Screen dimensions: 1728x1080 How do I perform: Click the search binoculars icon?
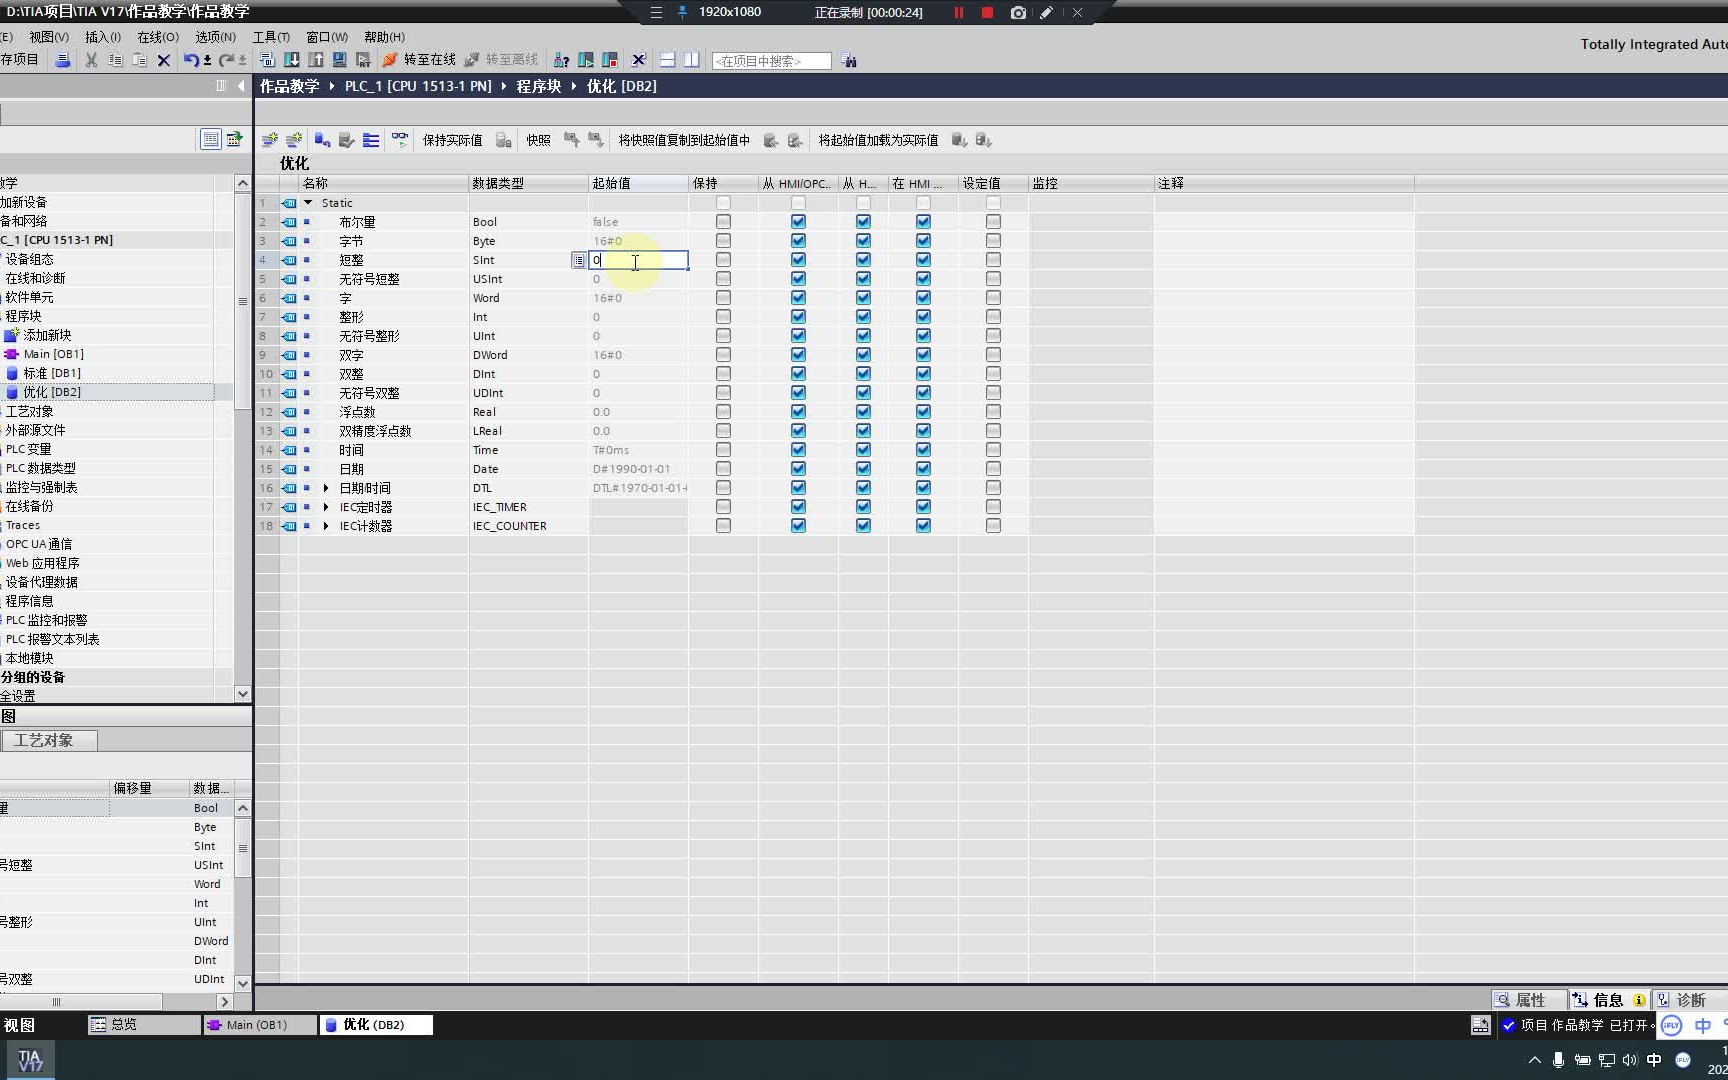click(849, 61)
